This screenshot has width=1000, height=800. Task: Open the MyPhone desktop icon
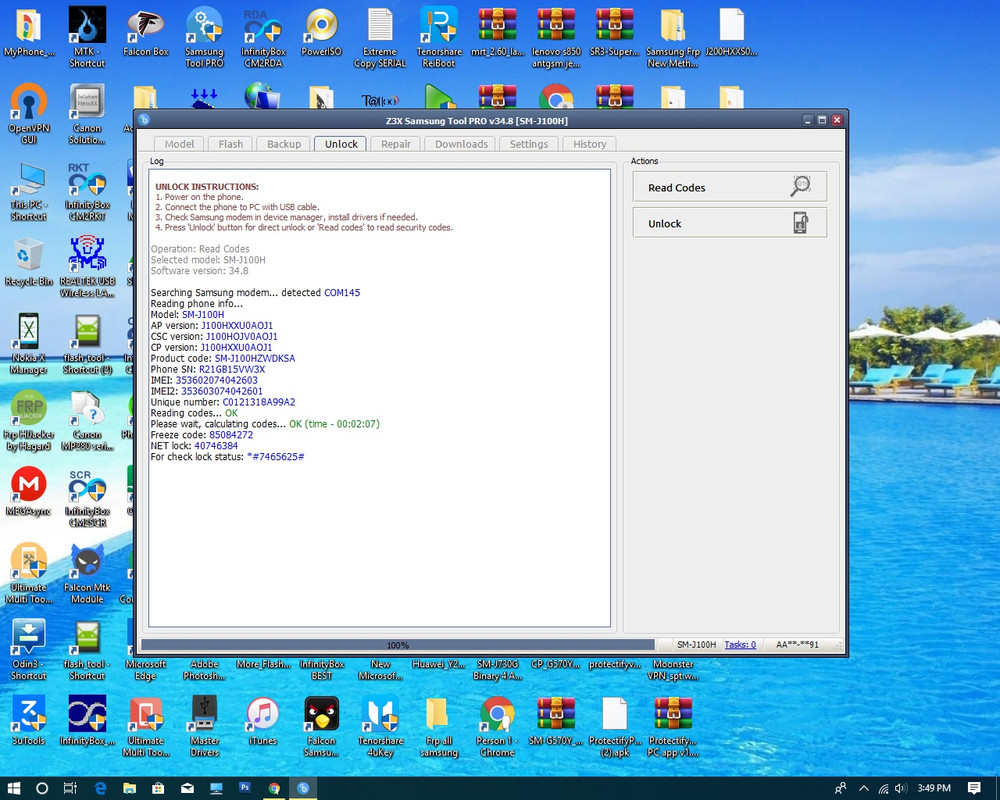tap(29, 33)
